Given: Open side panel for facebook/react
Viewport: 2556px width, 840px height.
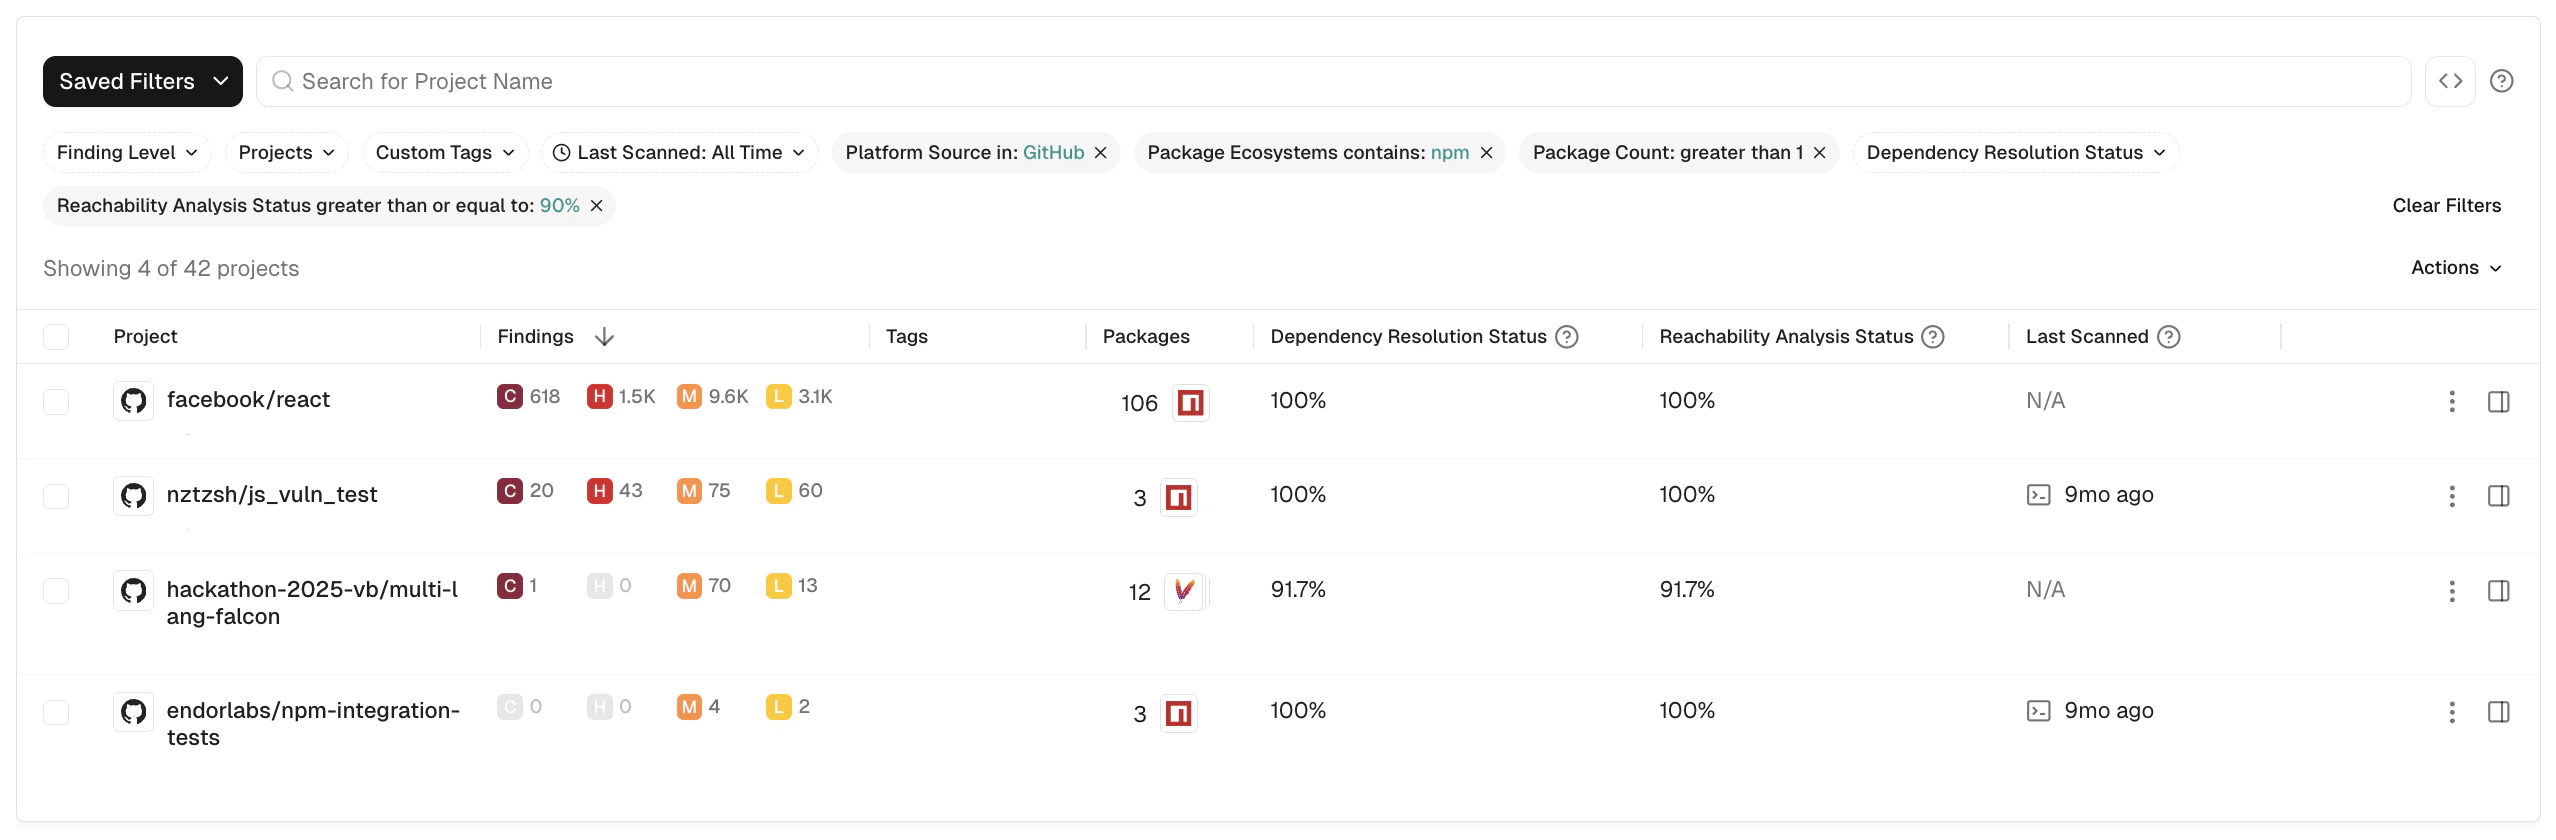Looking at the screenshot, I should (2498, 402).
